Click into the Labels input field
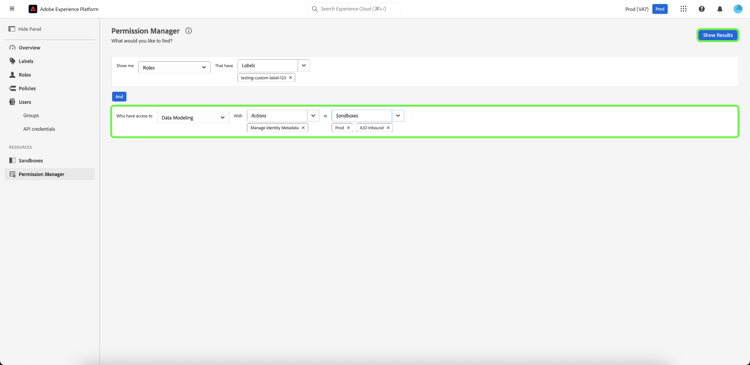This screenshot has width=750, height=365. pyautogui.click(x=267, y=65)
